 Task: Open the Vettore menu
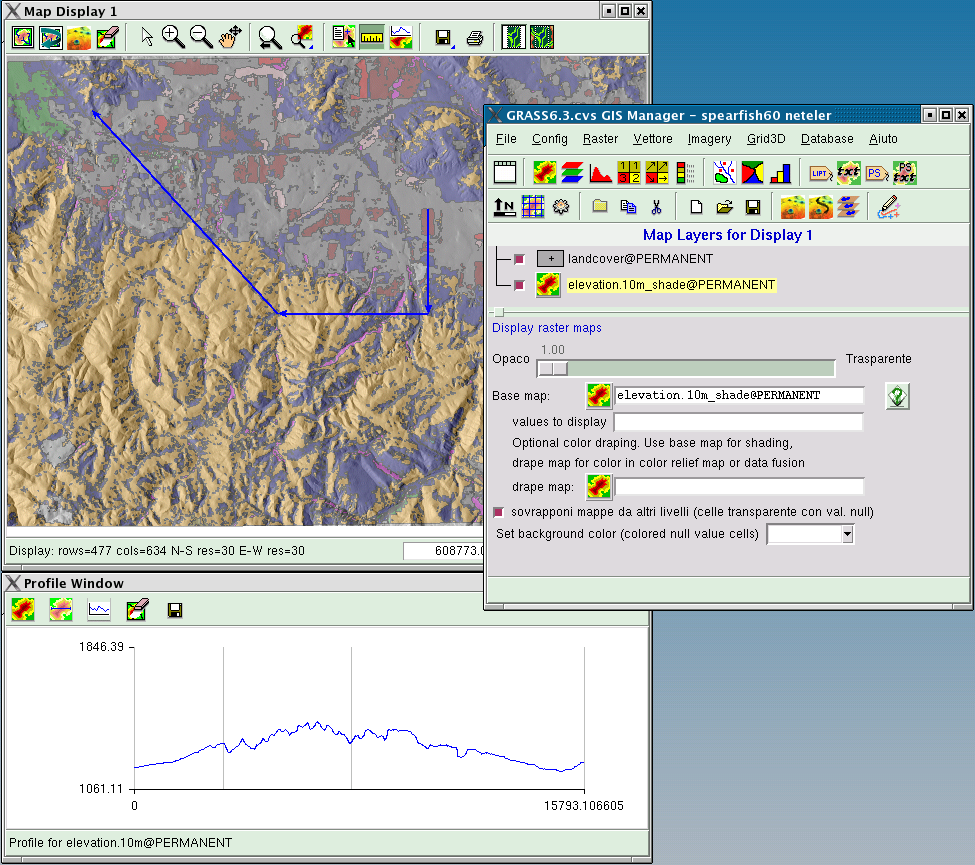652,139
